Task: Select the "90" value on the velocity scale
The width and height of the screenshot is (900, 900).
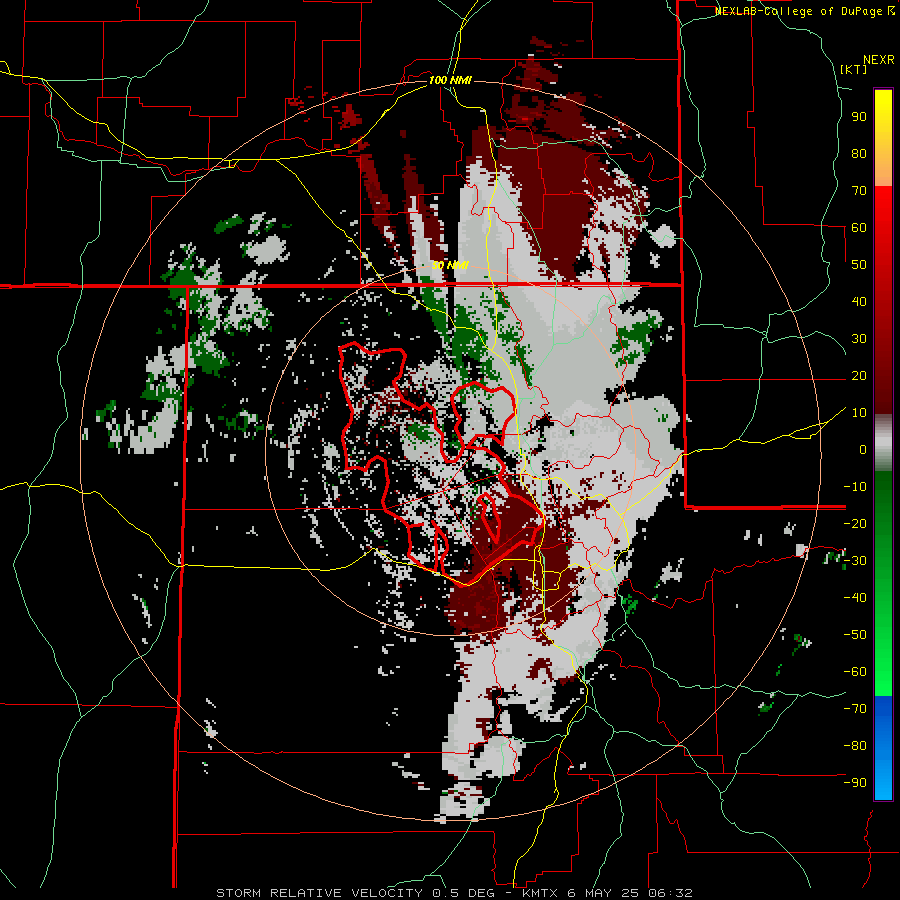Action: [859, 117]
